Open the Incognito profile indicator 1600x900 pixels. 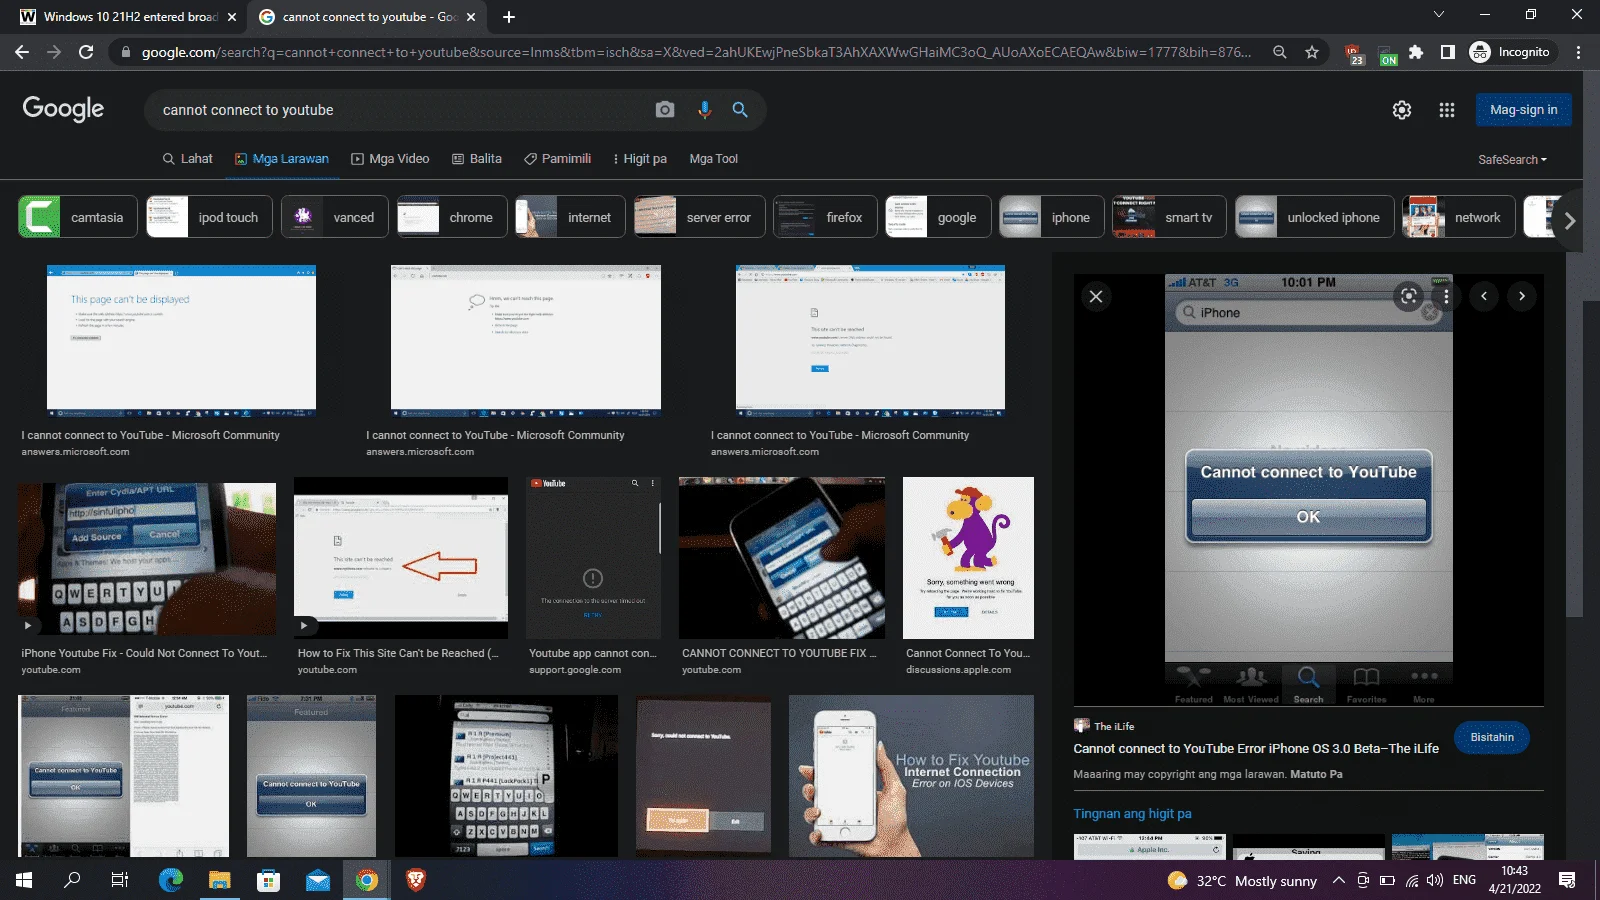coord(1510,52)
